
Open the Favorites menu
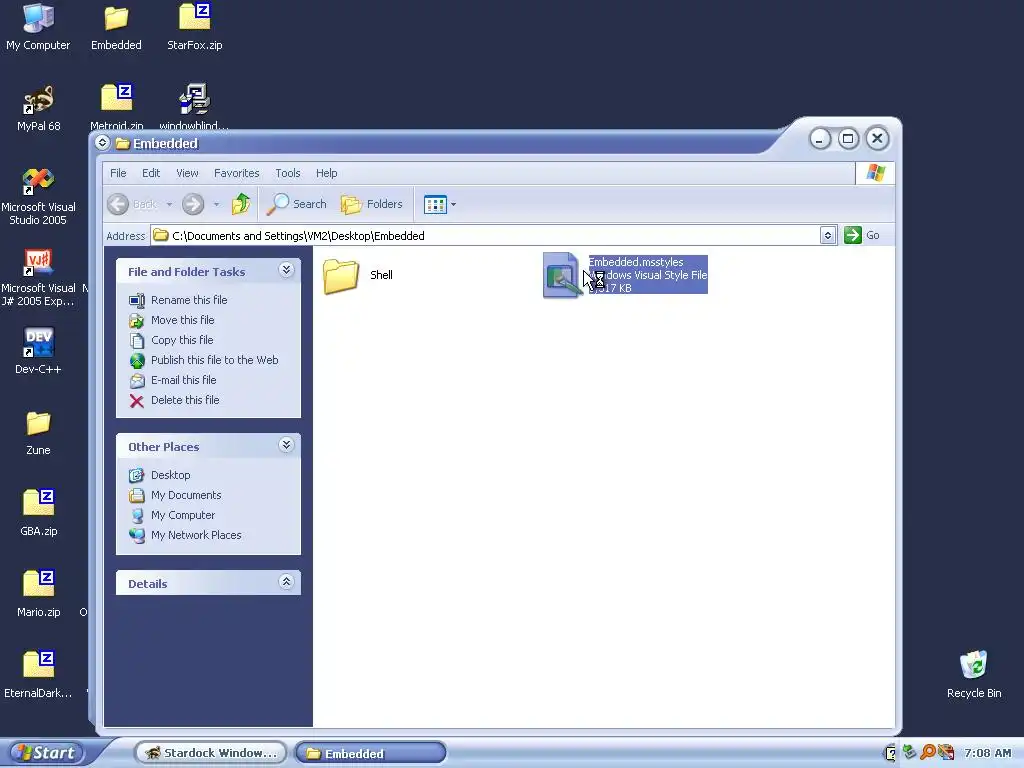pos(236,173)
